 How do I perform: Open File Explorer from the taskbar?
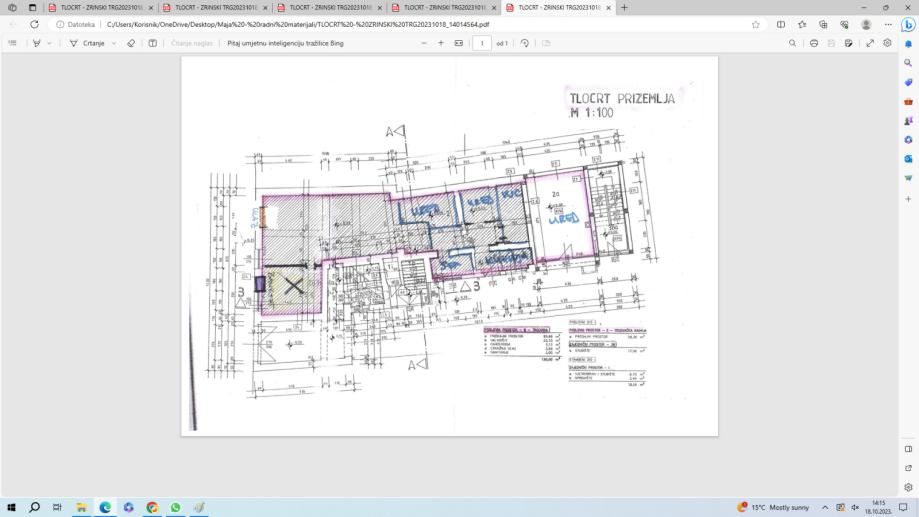[x=81, y=507]
